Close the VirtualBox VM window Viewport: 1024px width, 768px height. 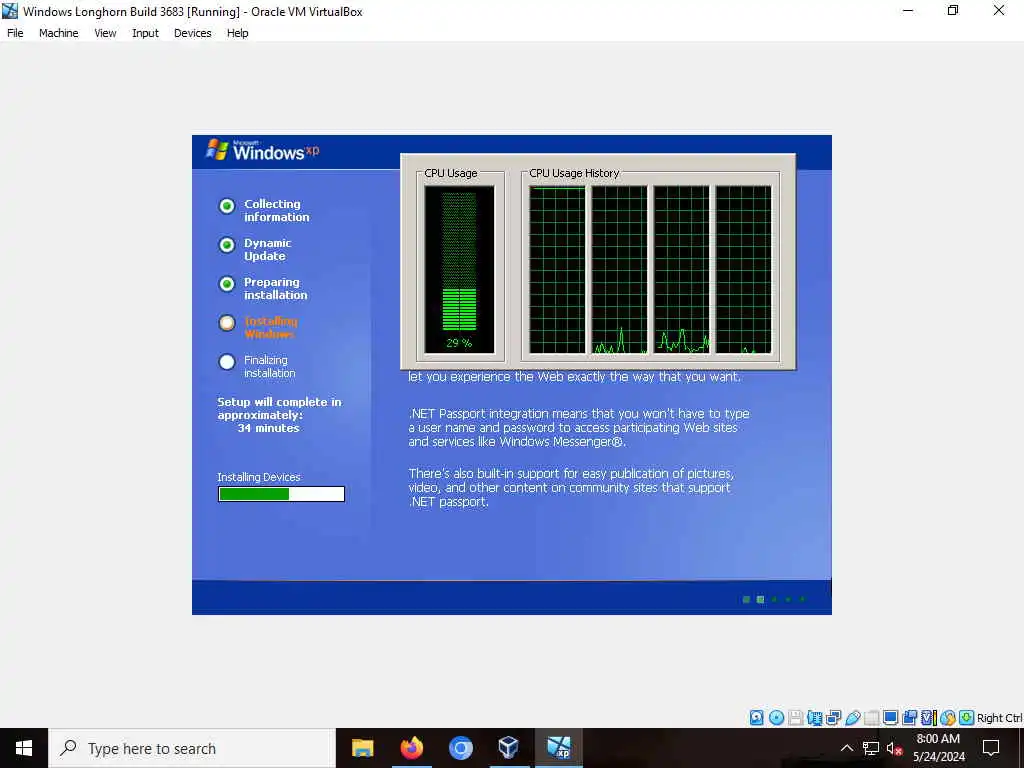pyautogui.click(x=999, y=11)
